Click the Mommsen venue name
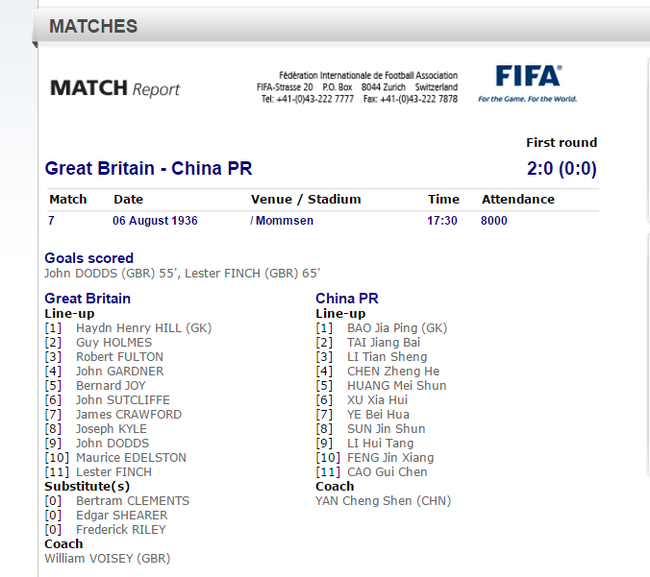The height and width of the screenshot is (577, 650). (284, 220)
